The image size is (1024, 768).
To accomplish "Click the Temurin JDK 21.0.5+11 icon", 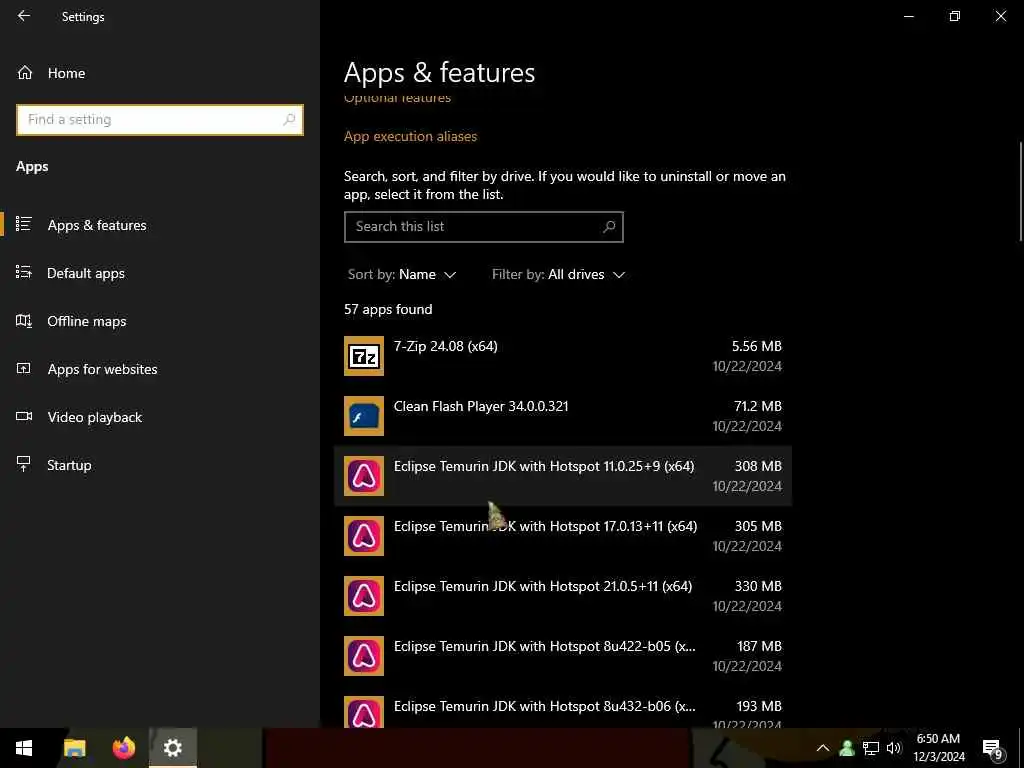I will pyautogui.click(x=364, y=596).
